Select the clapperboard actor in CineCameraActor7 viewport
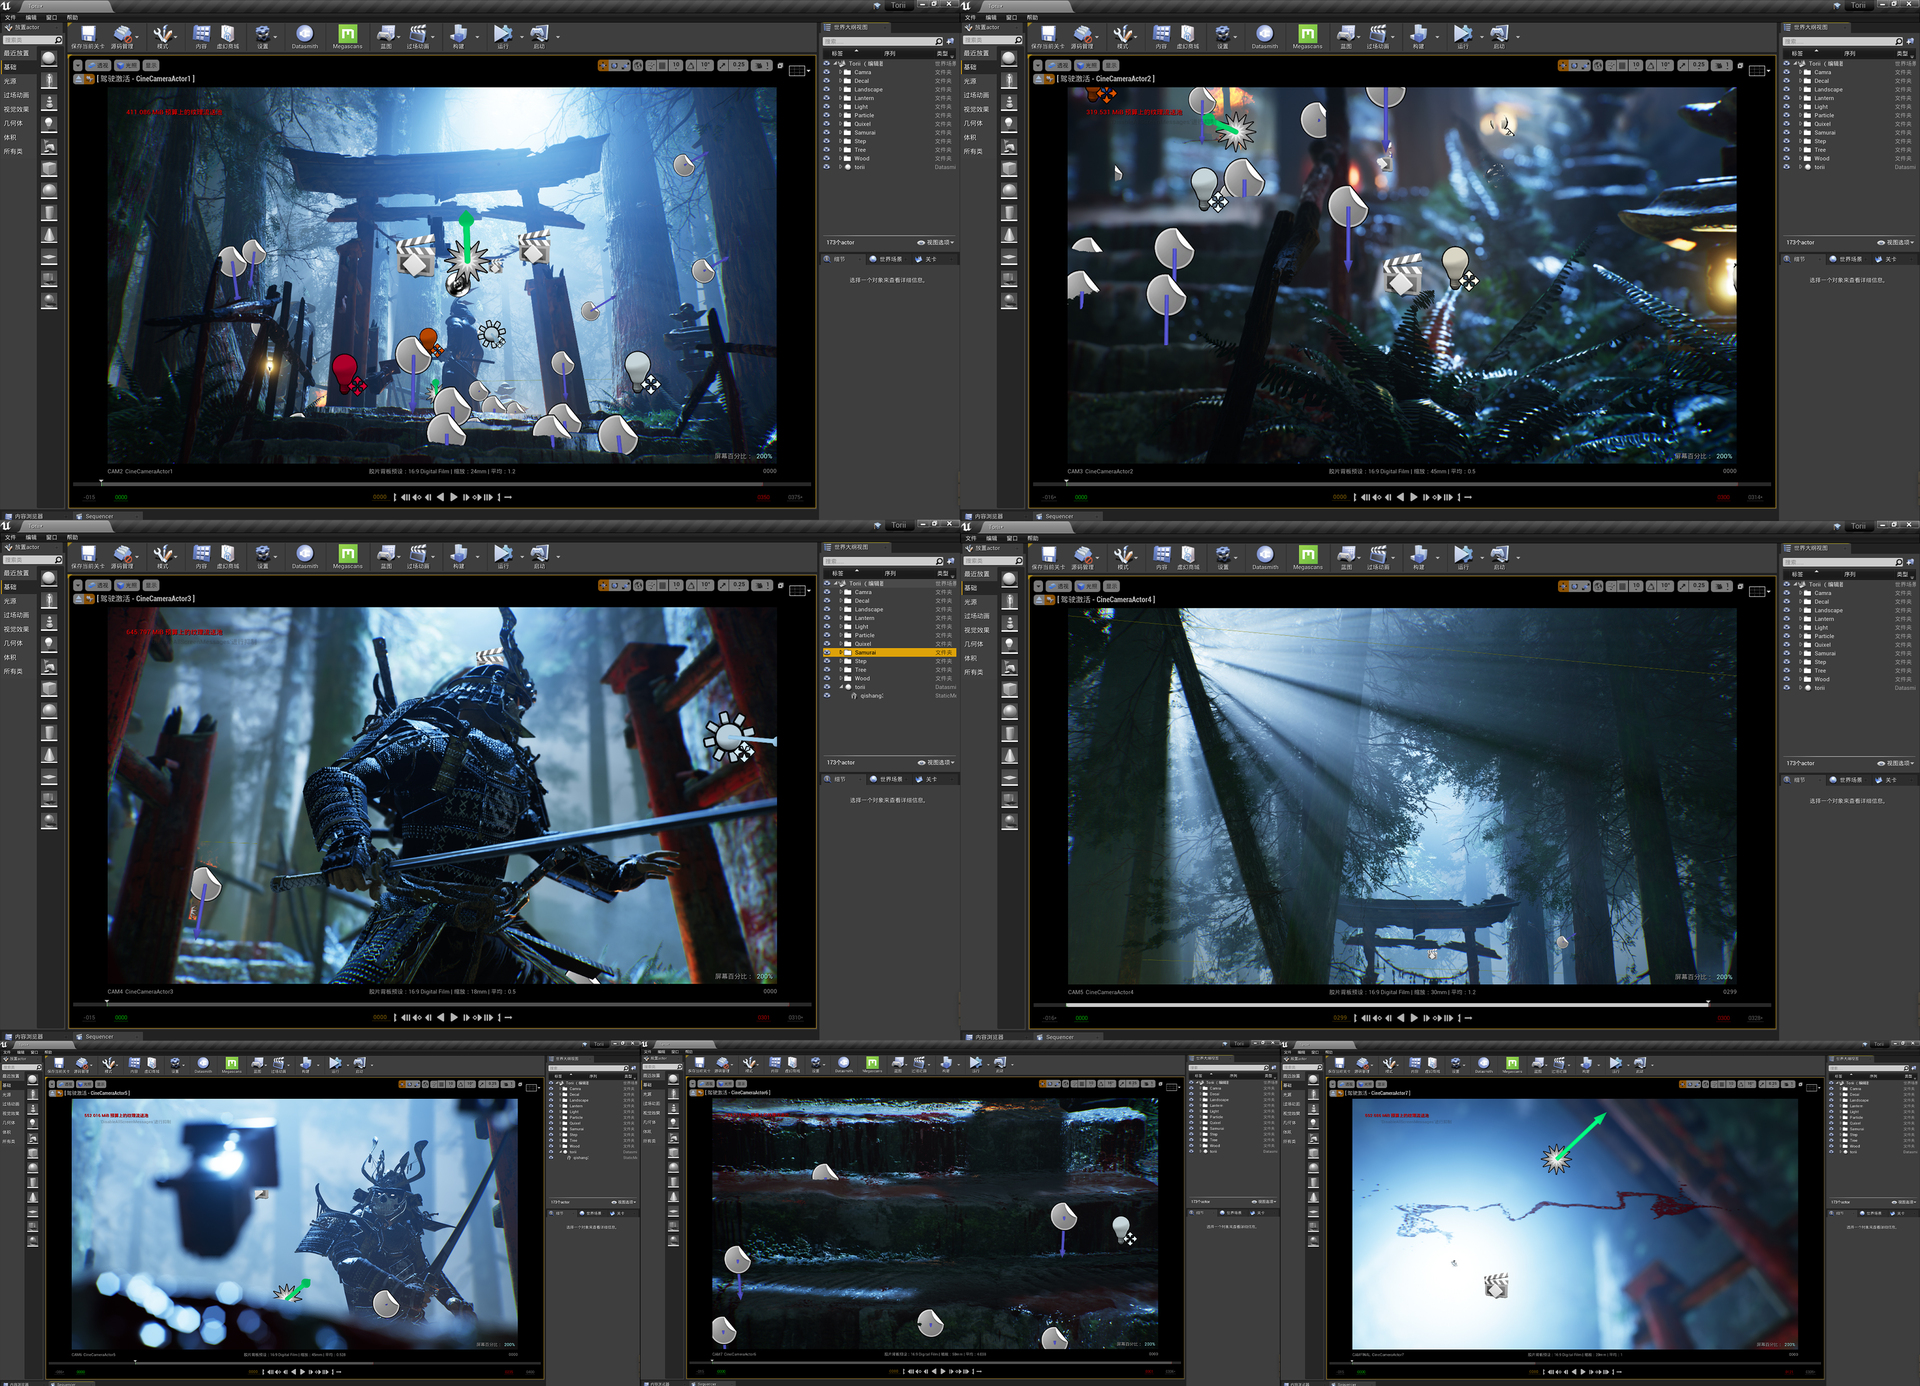 (1496, 1285)
